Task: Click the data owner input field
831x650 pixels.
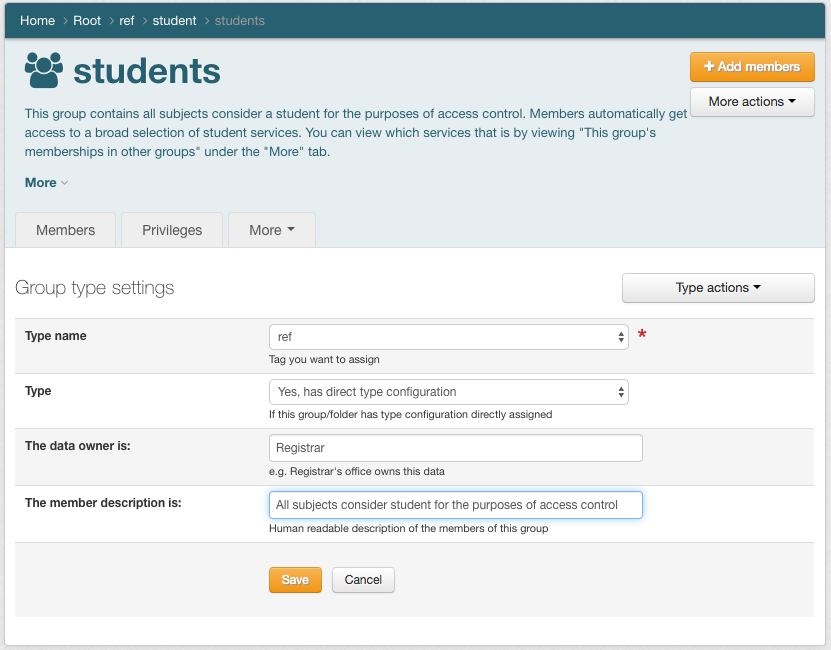Action: (455, 448)
